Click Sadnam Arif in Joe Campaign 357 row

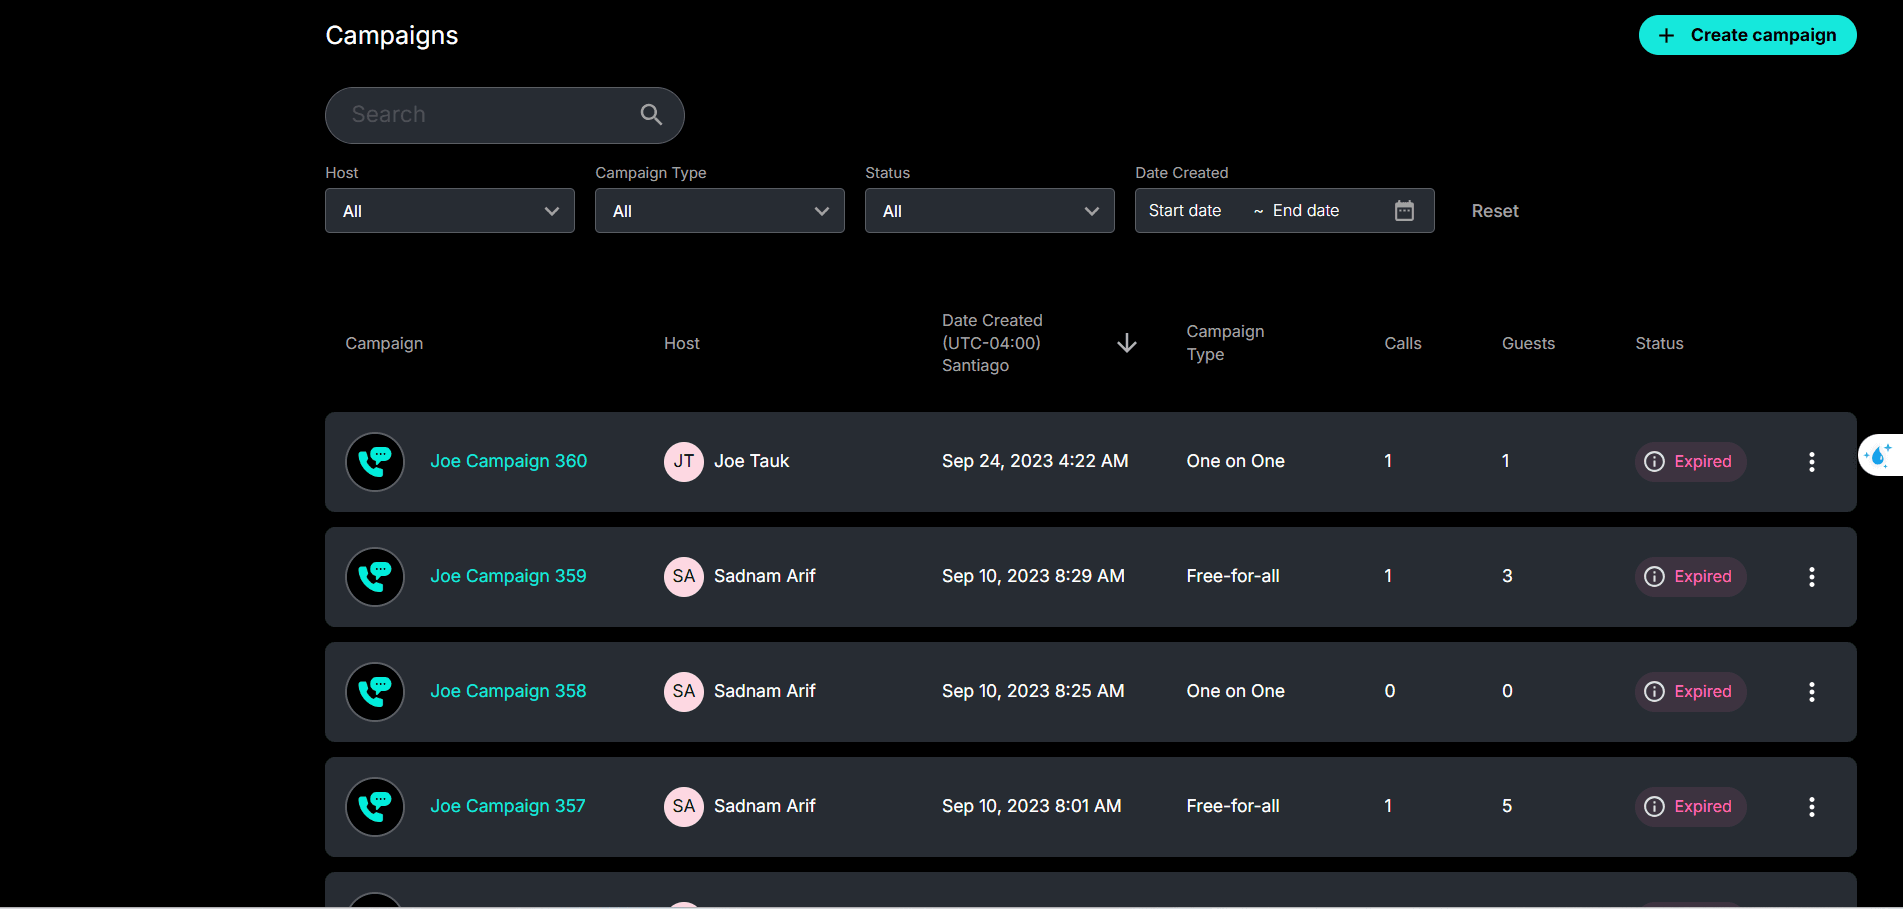765,806
